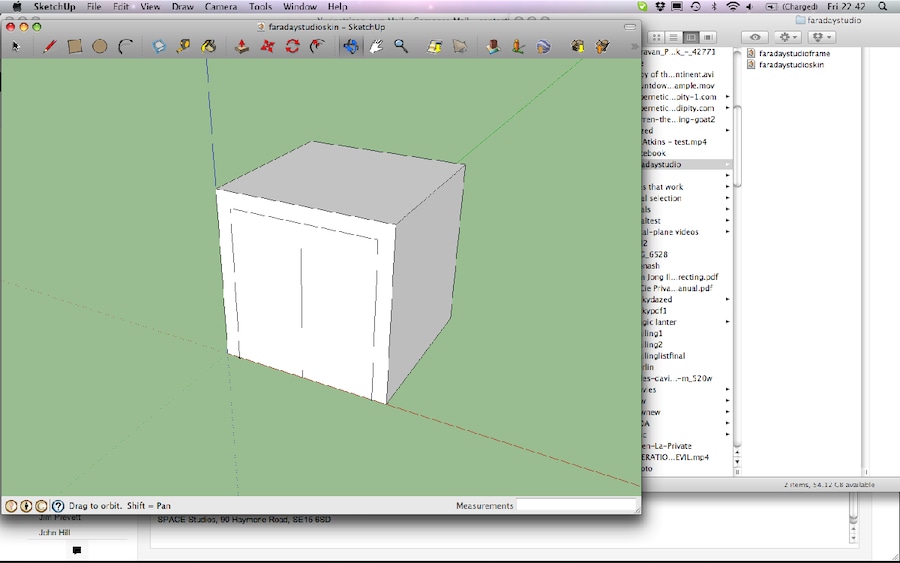This screenshot has width=900, height=563.
Task: Select the Rectangle drawing tool
Action: 75,46
